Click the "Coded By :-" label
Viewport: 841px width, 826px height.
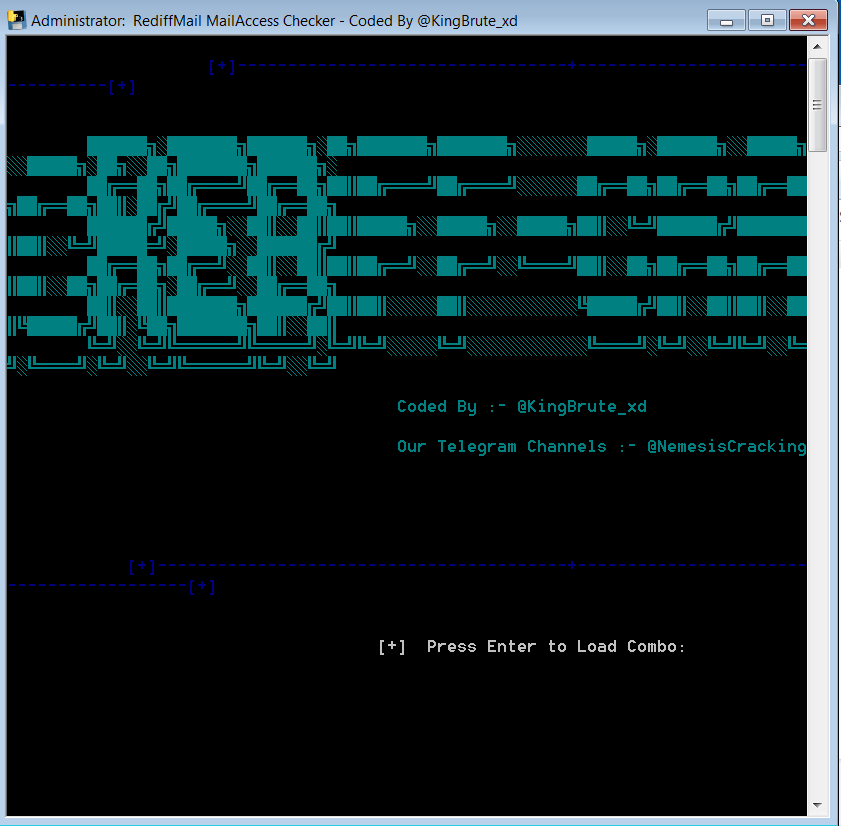(x=451, y=407)
